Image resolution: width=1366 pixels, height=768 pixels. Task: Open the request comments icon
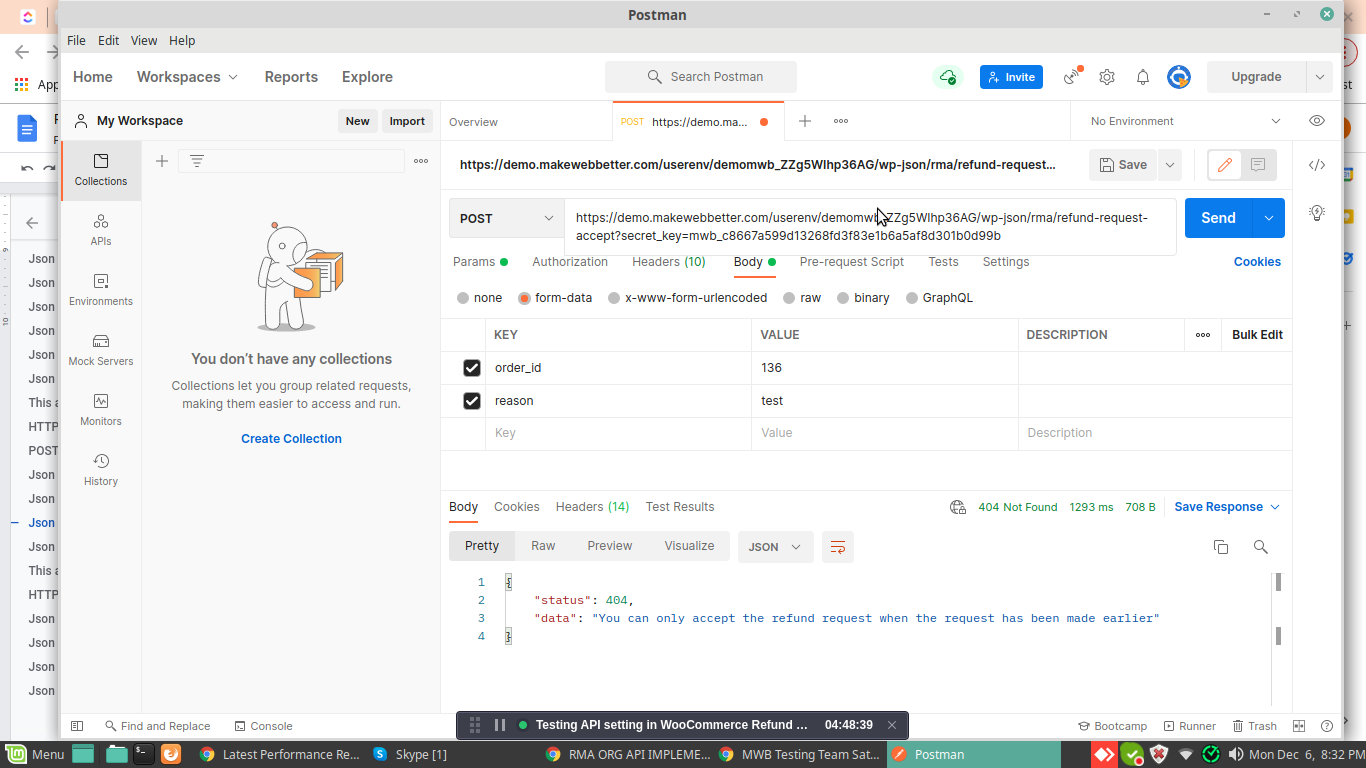click(x=1258, y=165)
